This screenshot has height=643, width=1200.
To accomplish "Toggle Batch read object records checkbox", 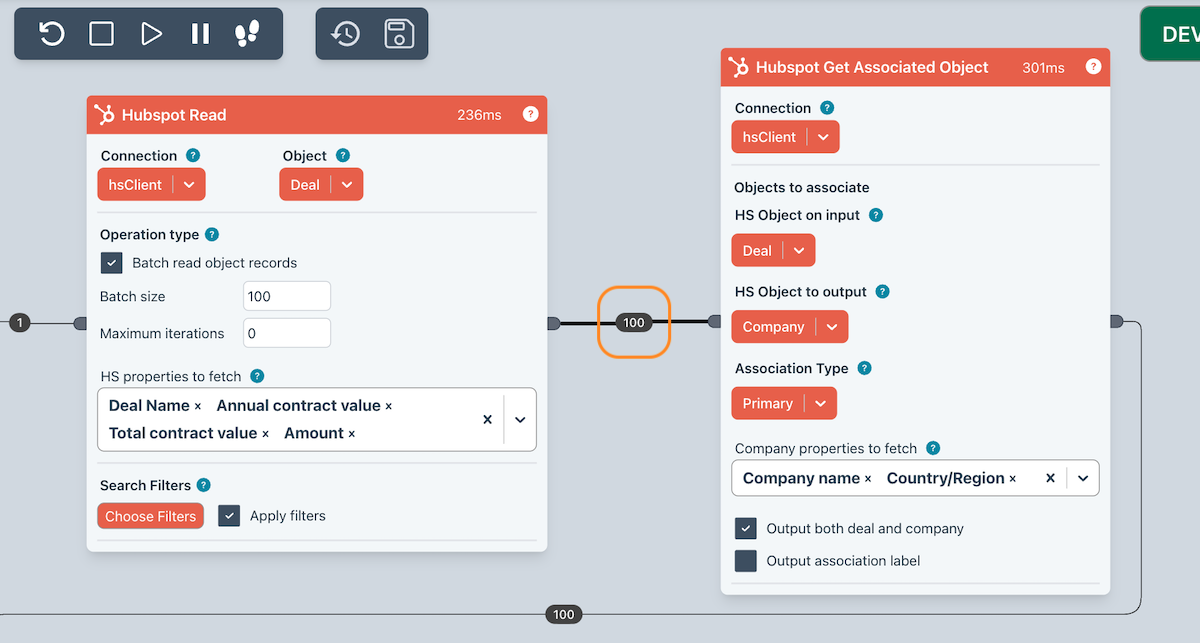I will [111, 263].
